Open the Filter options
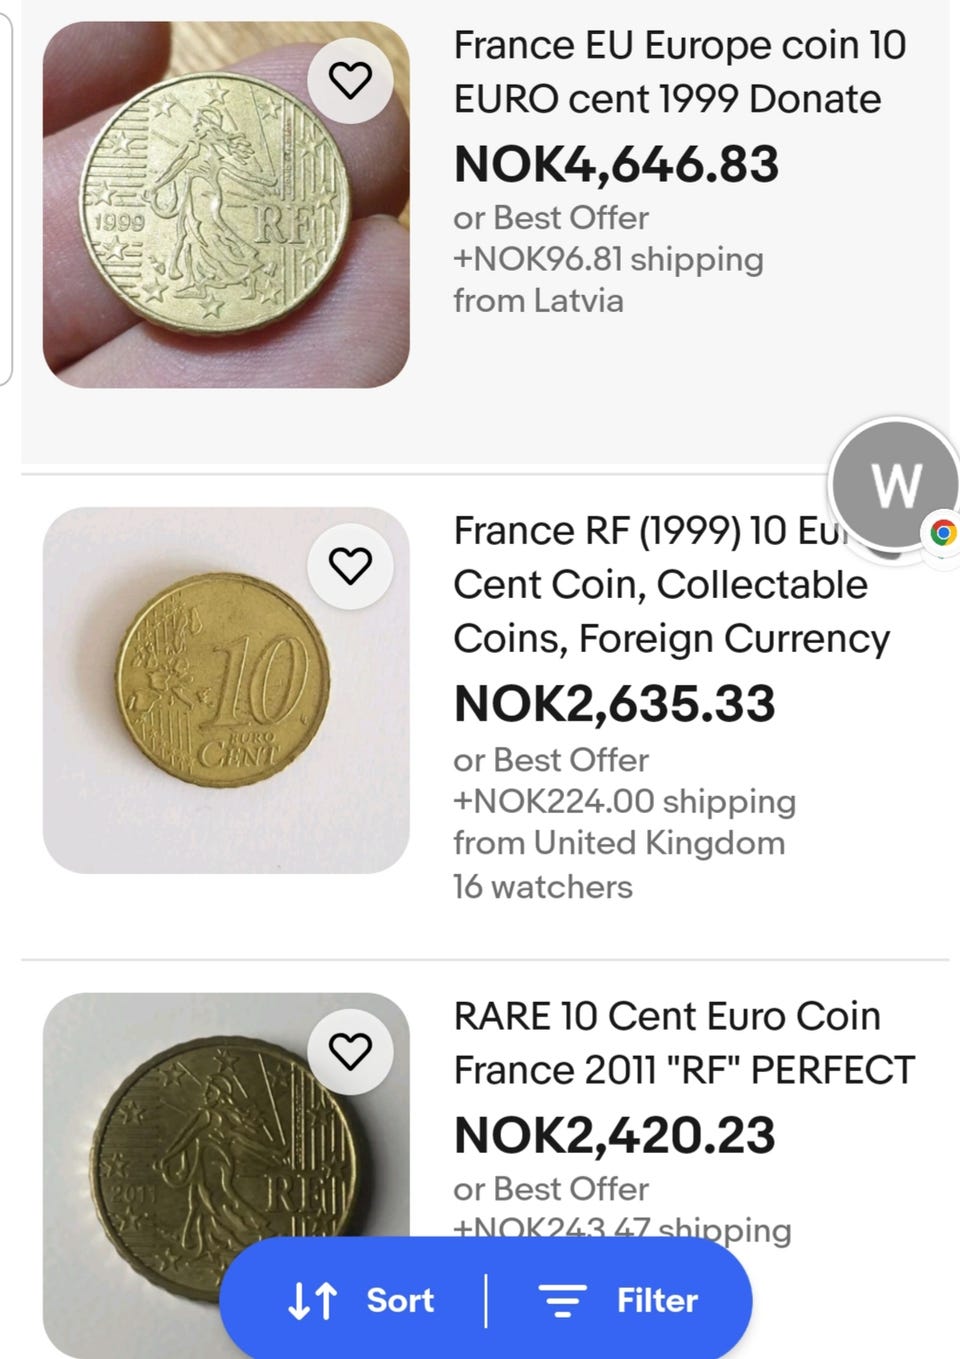Viewport: 960px width, 1359px height. point(617,1300)
